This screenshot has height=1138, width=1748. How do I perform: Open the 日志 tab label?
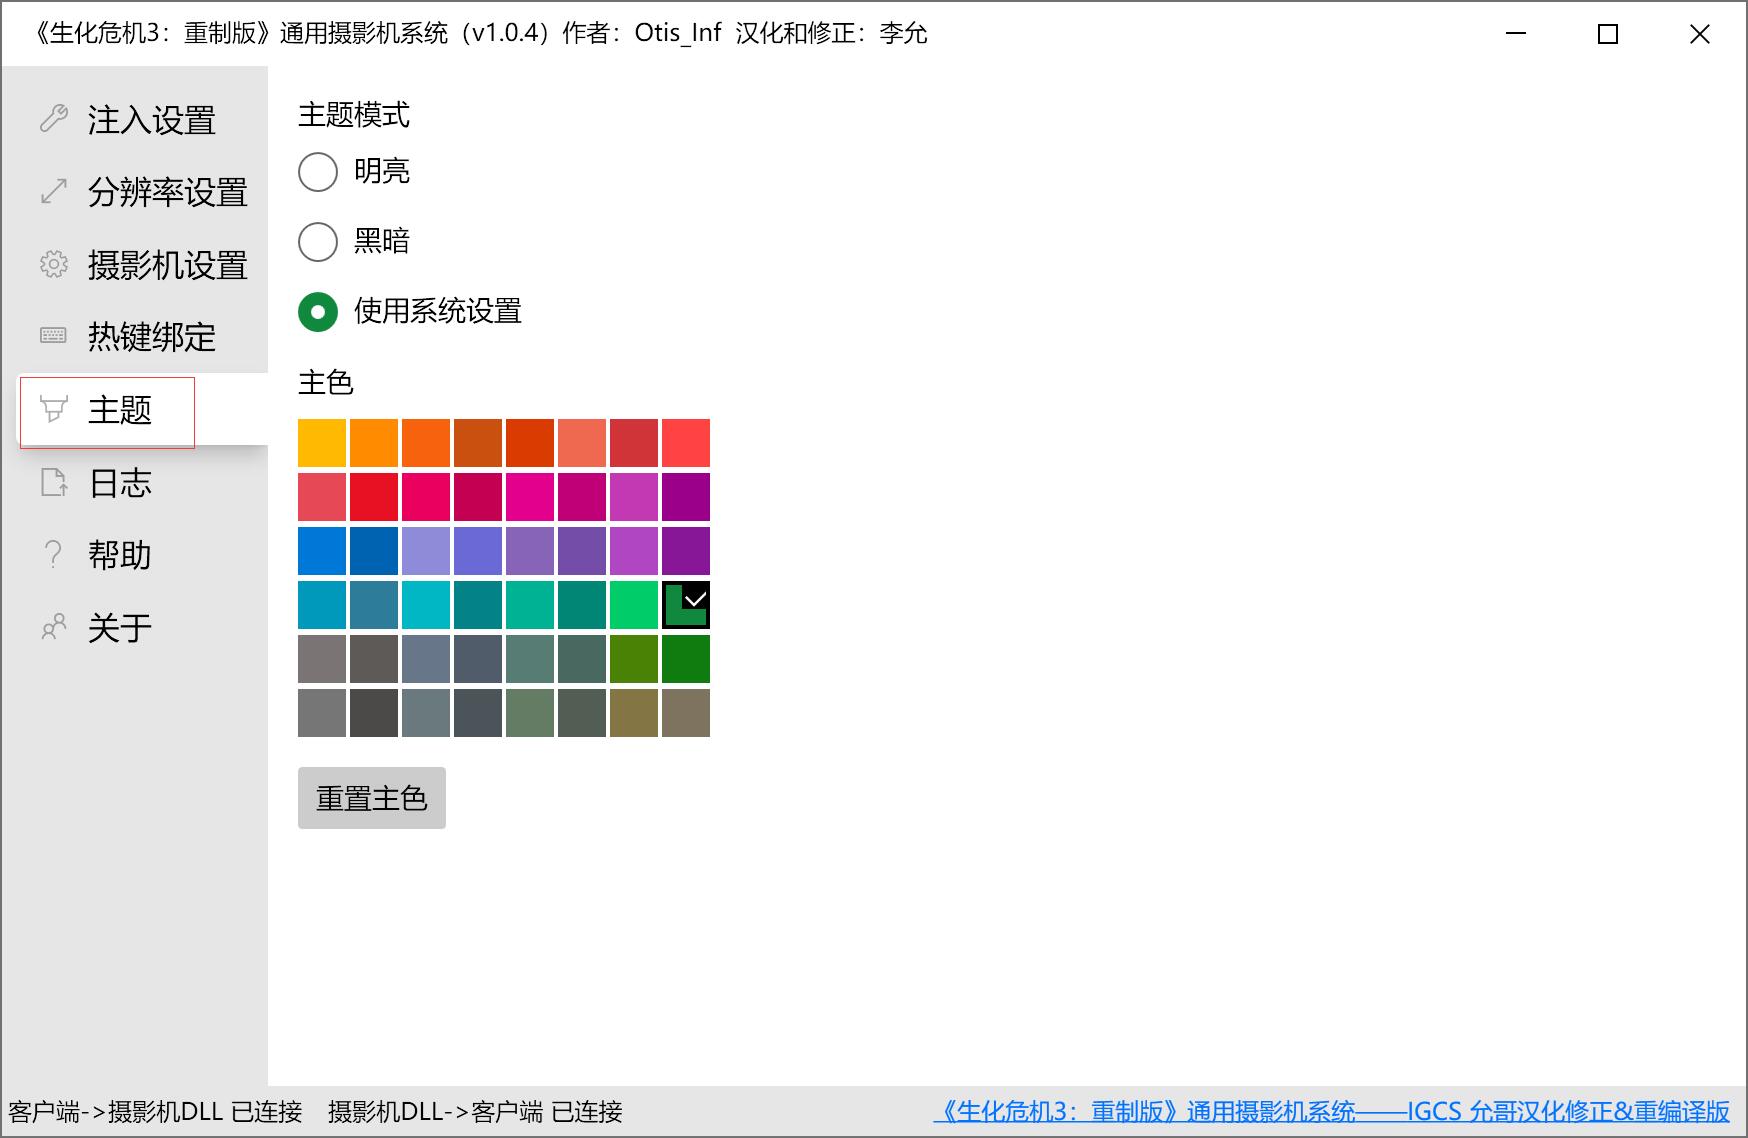tap(120, 483)
